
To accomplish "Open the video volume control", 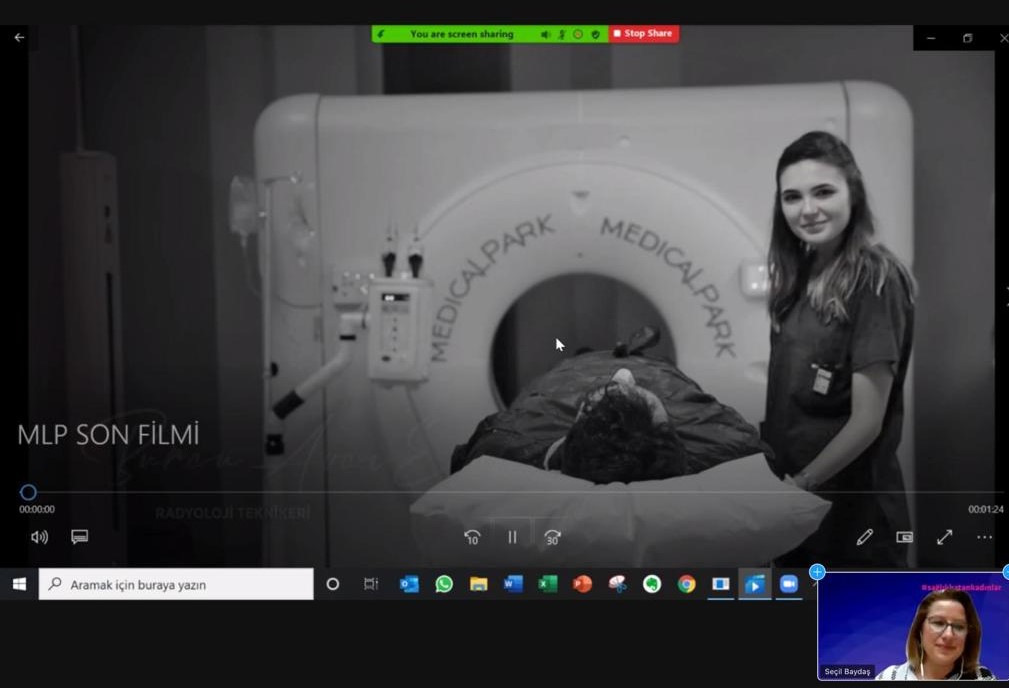I will point(39,537).
